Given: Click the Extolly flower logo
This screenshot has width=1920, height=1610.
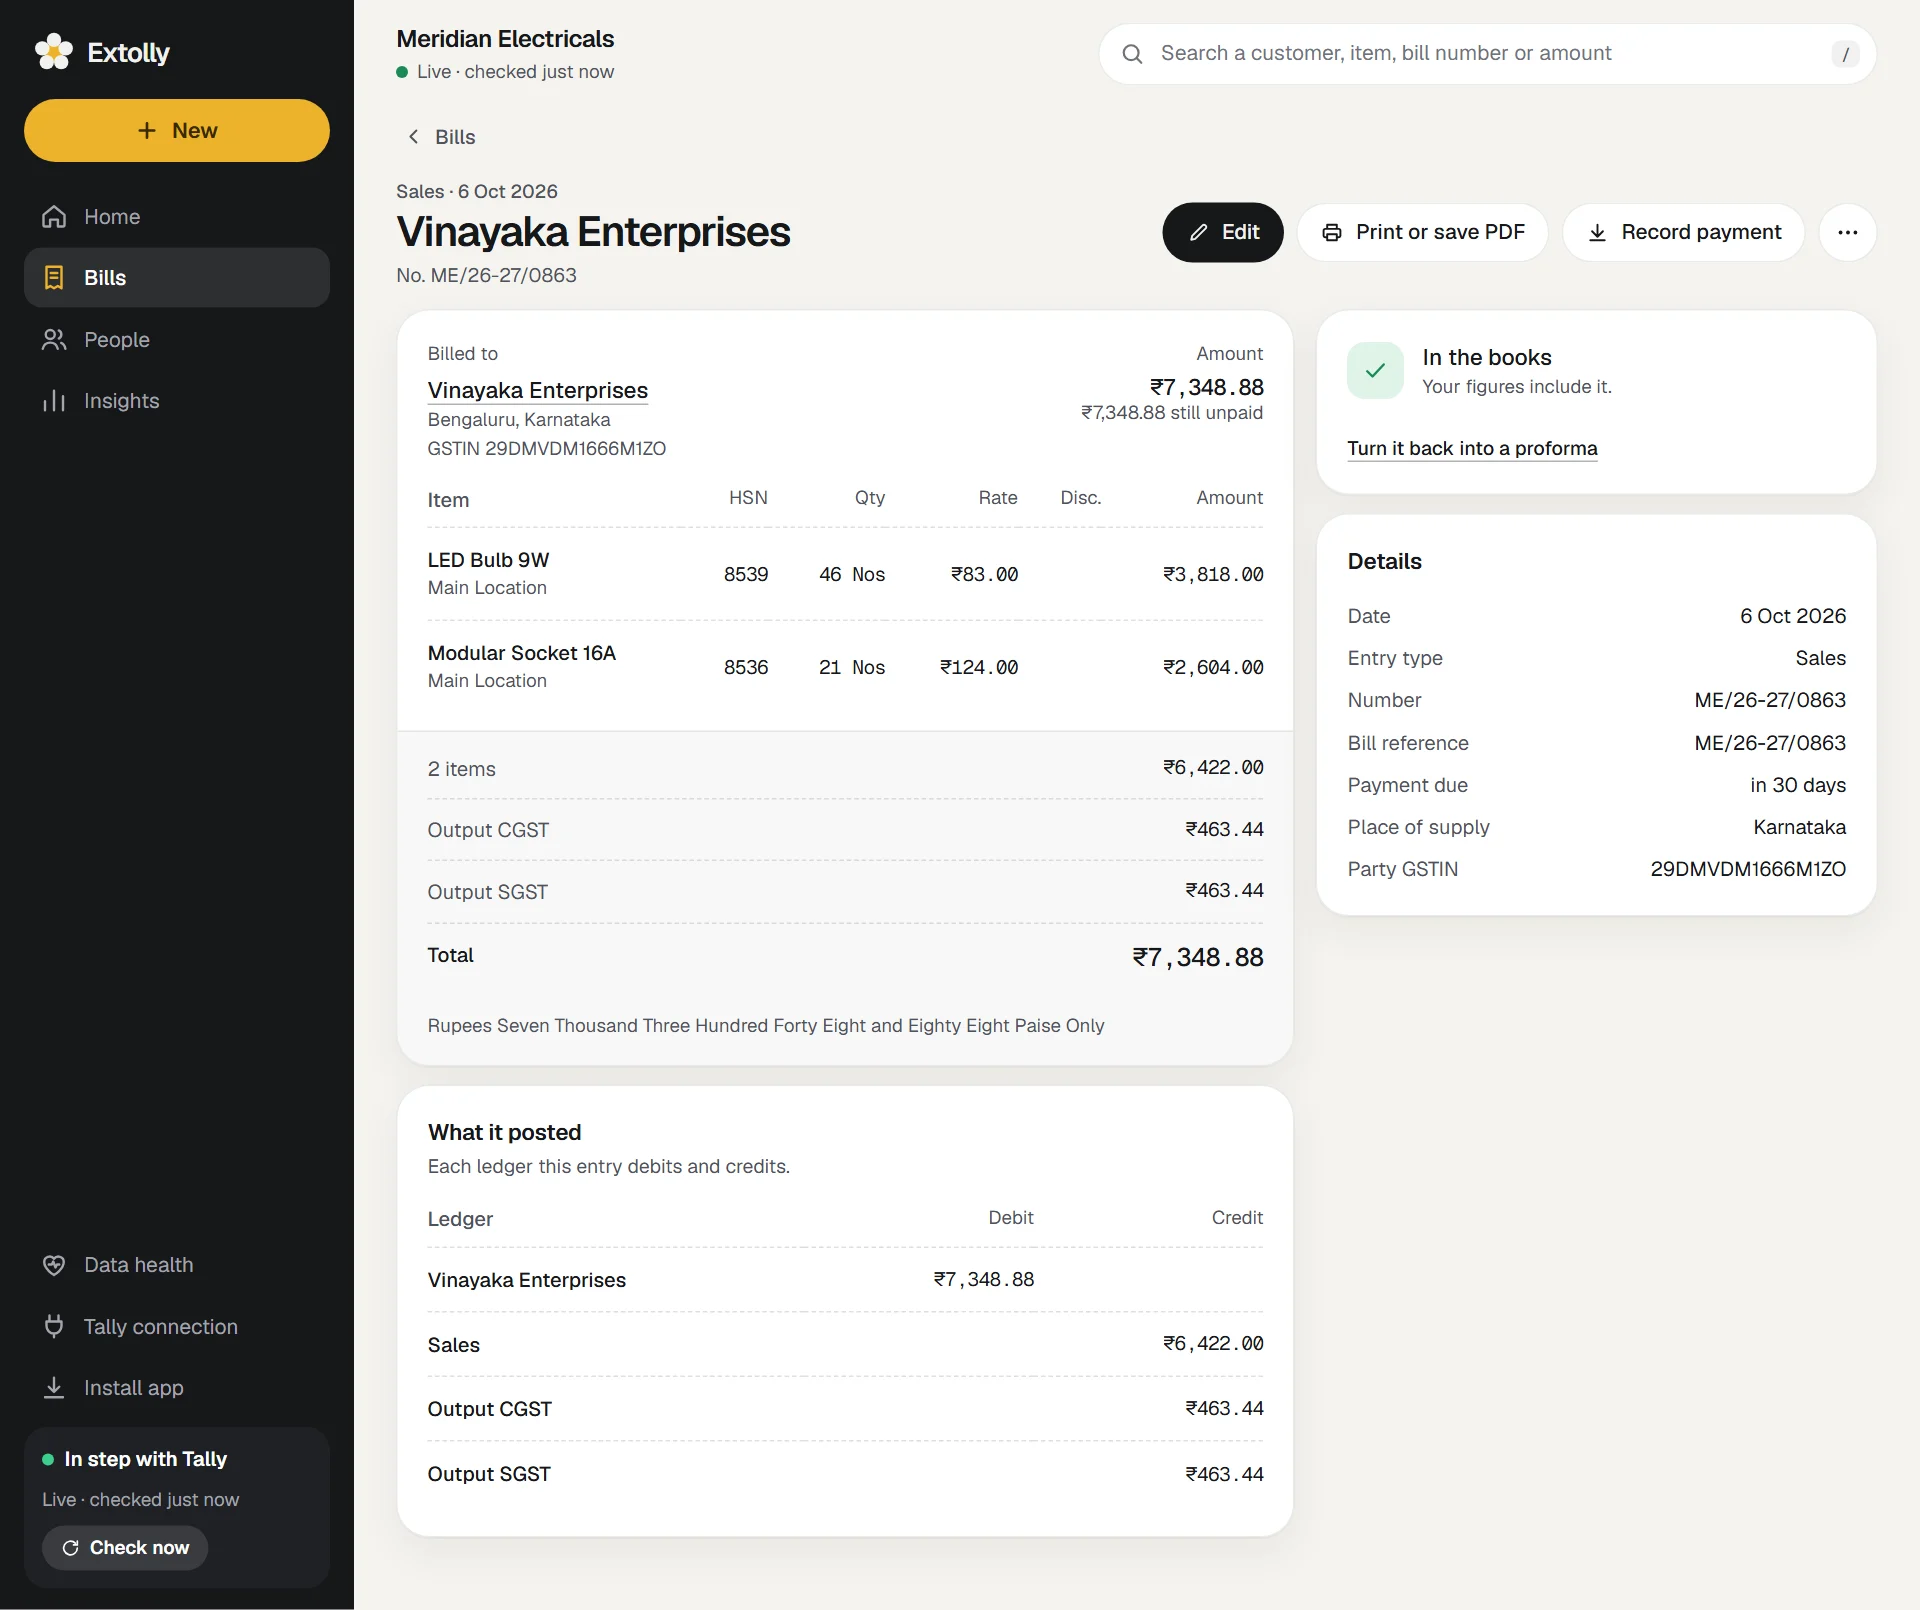Looking at the screenshot, I should [x=54, y=52].
